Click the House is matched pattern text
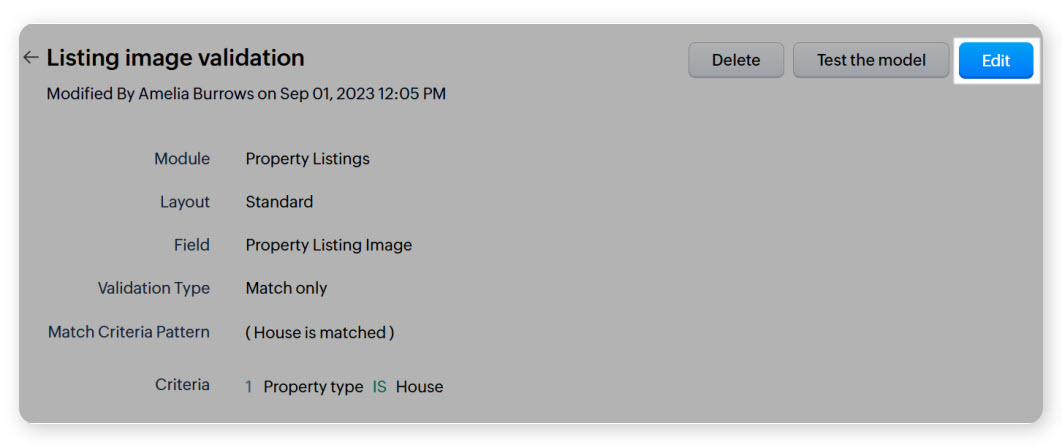Viewport: 1062px width, 446px height. tap(320, 332)
